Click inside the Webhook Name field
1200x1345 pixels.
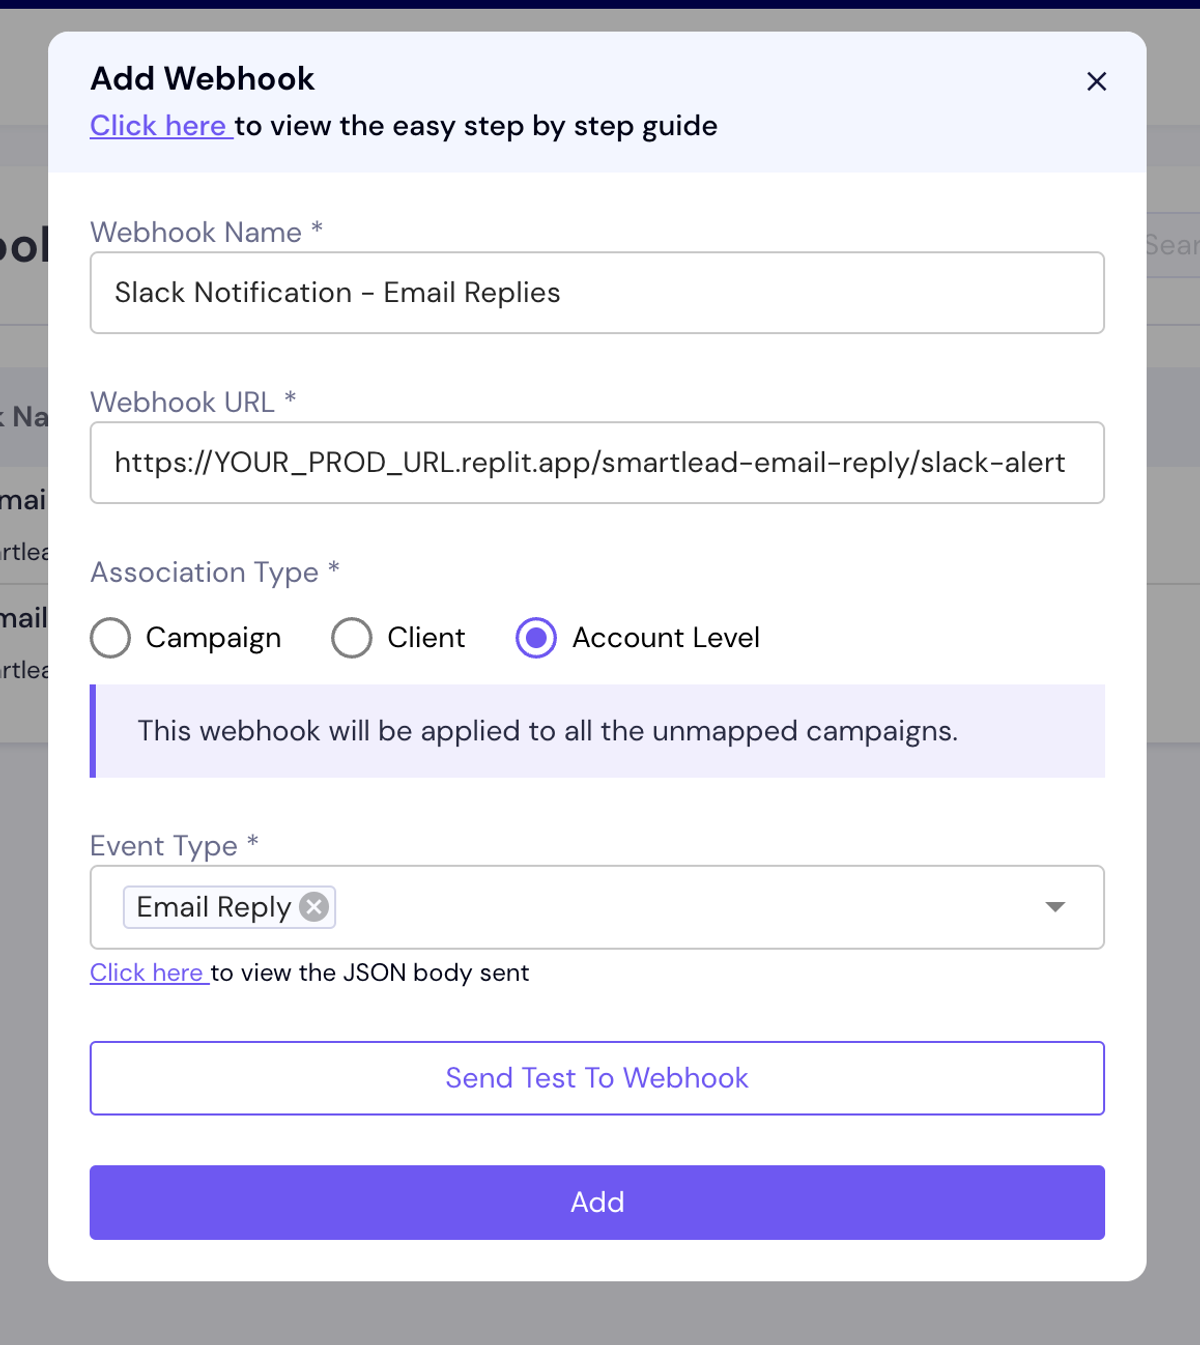point(596,292)
